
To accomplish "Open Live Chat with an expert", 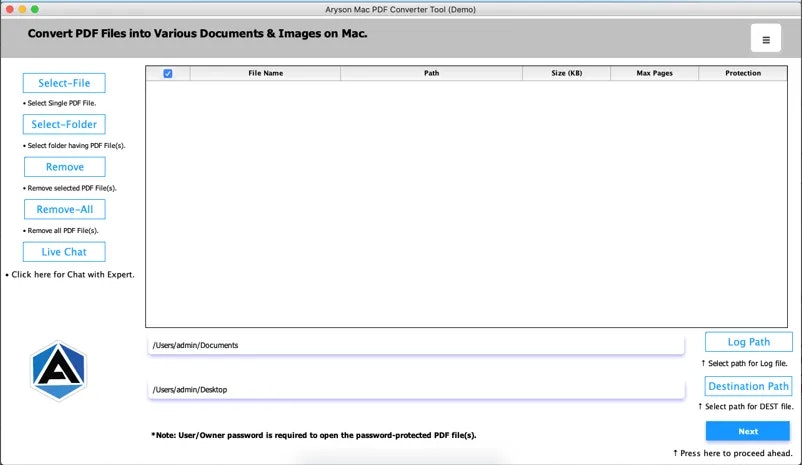I will [x=64, y=252].
